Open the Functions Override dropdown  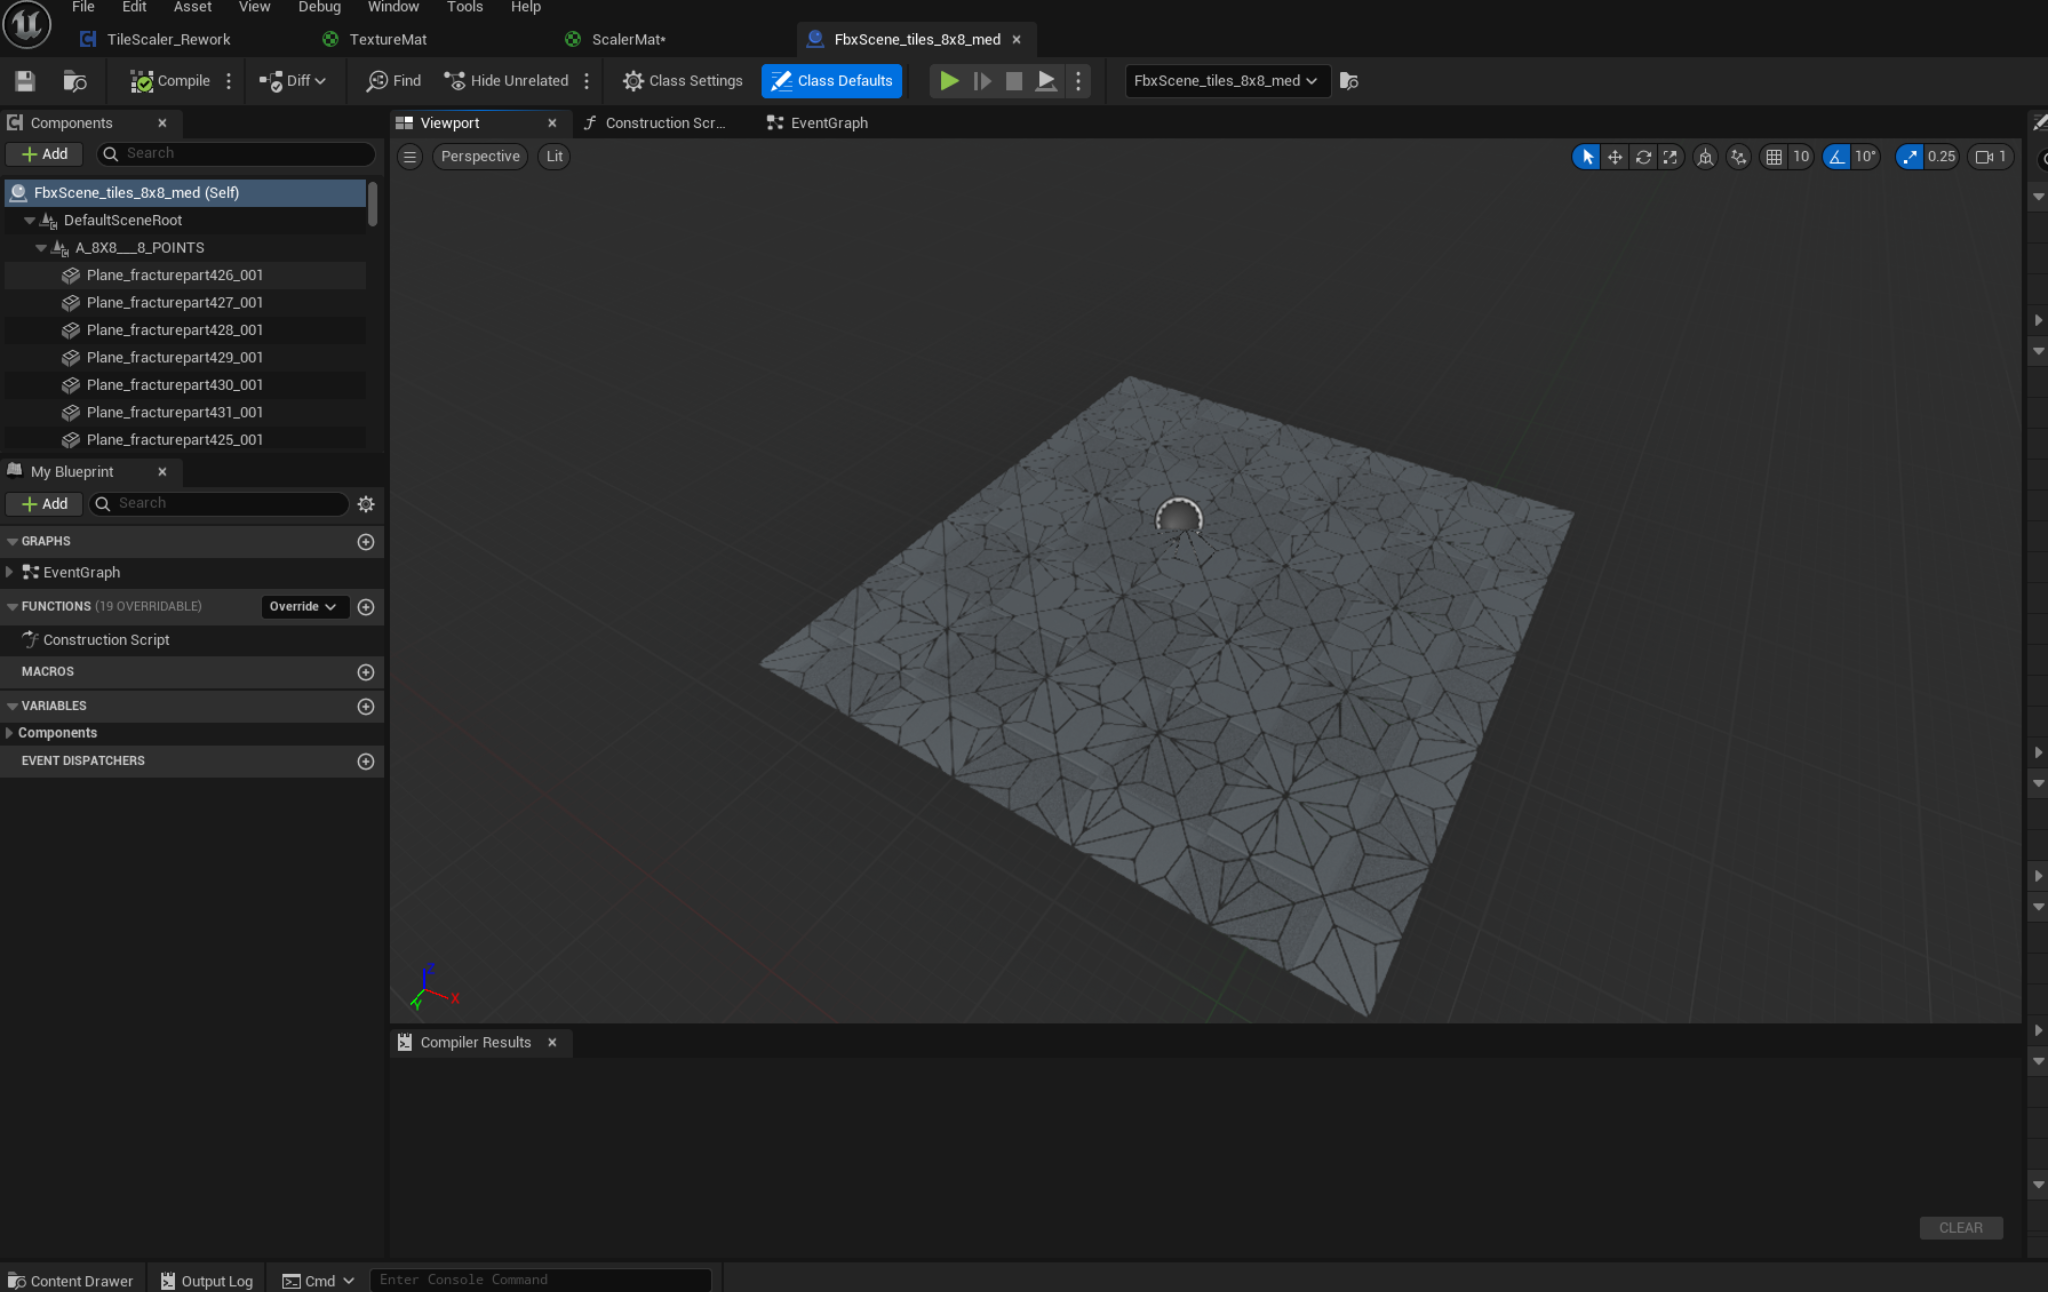point(303,607)
